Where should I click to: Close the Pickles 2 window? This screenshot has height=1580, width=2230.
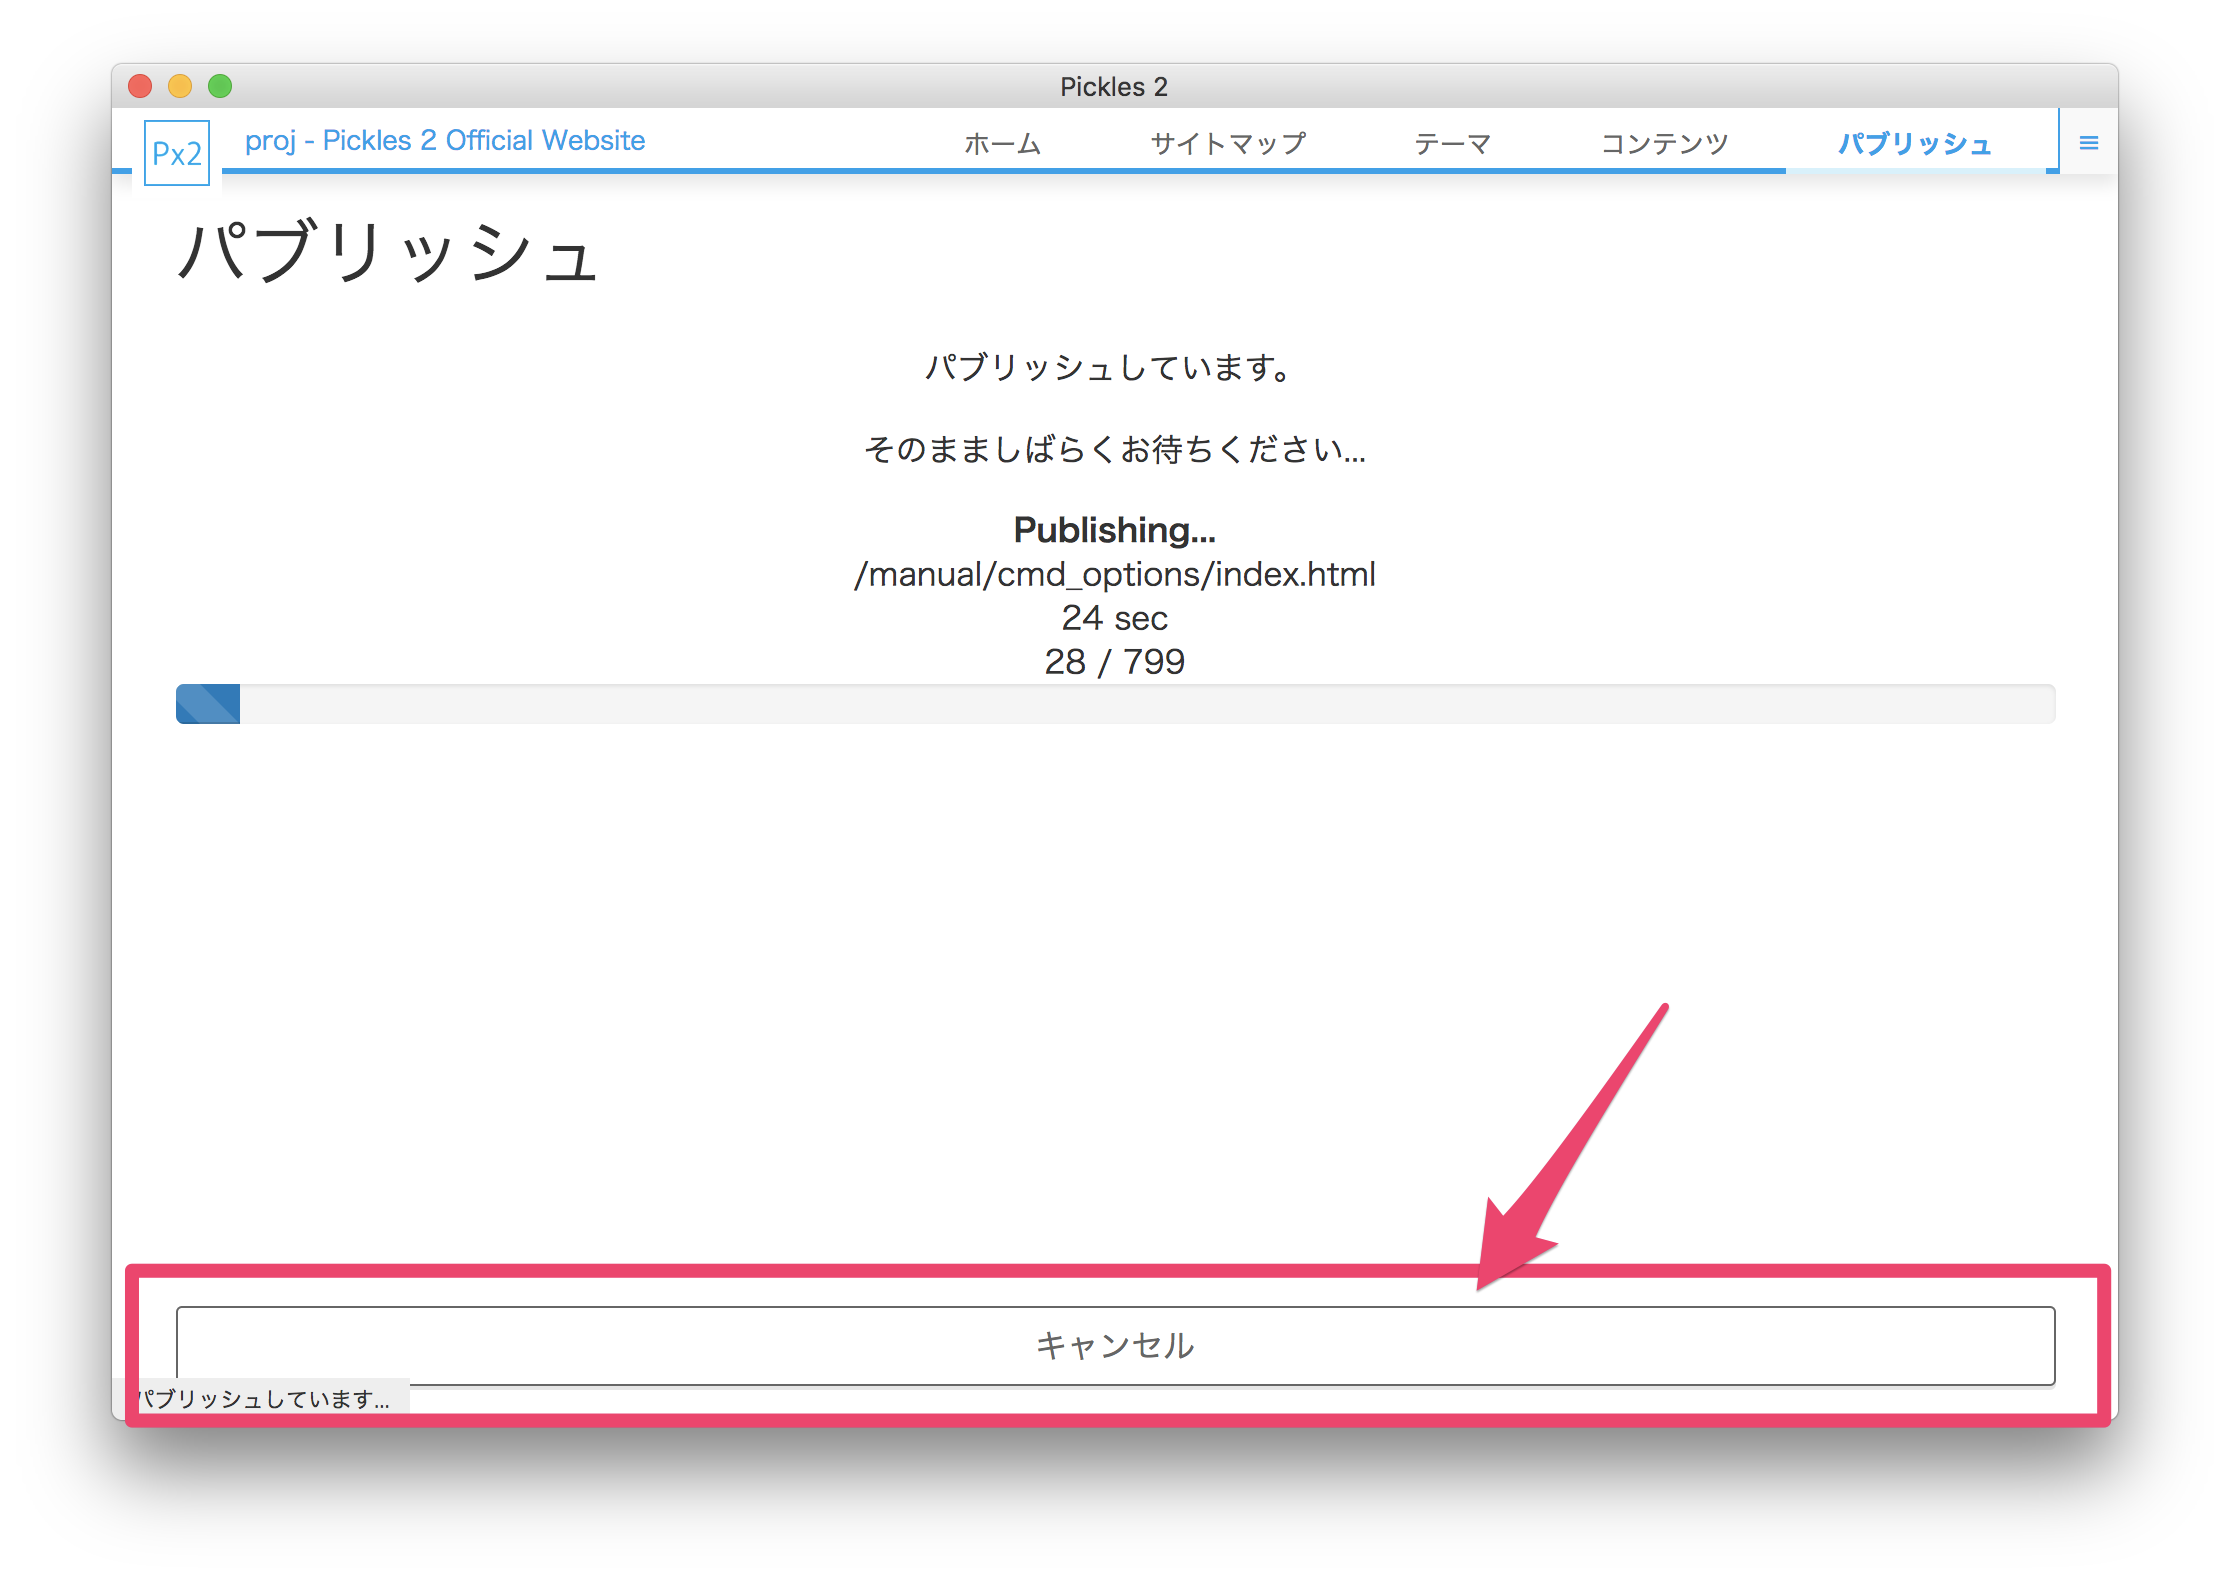pos(140,86)
